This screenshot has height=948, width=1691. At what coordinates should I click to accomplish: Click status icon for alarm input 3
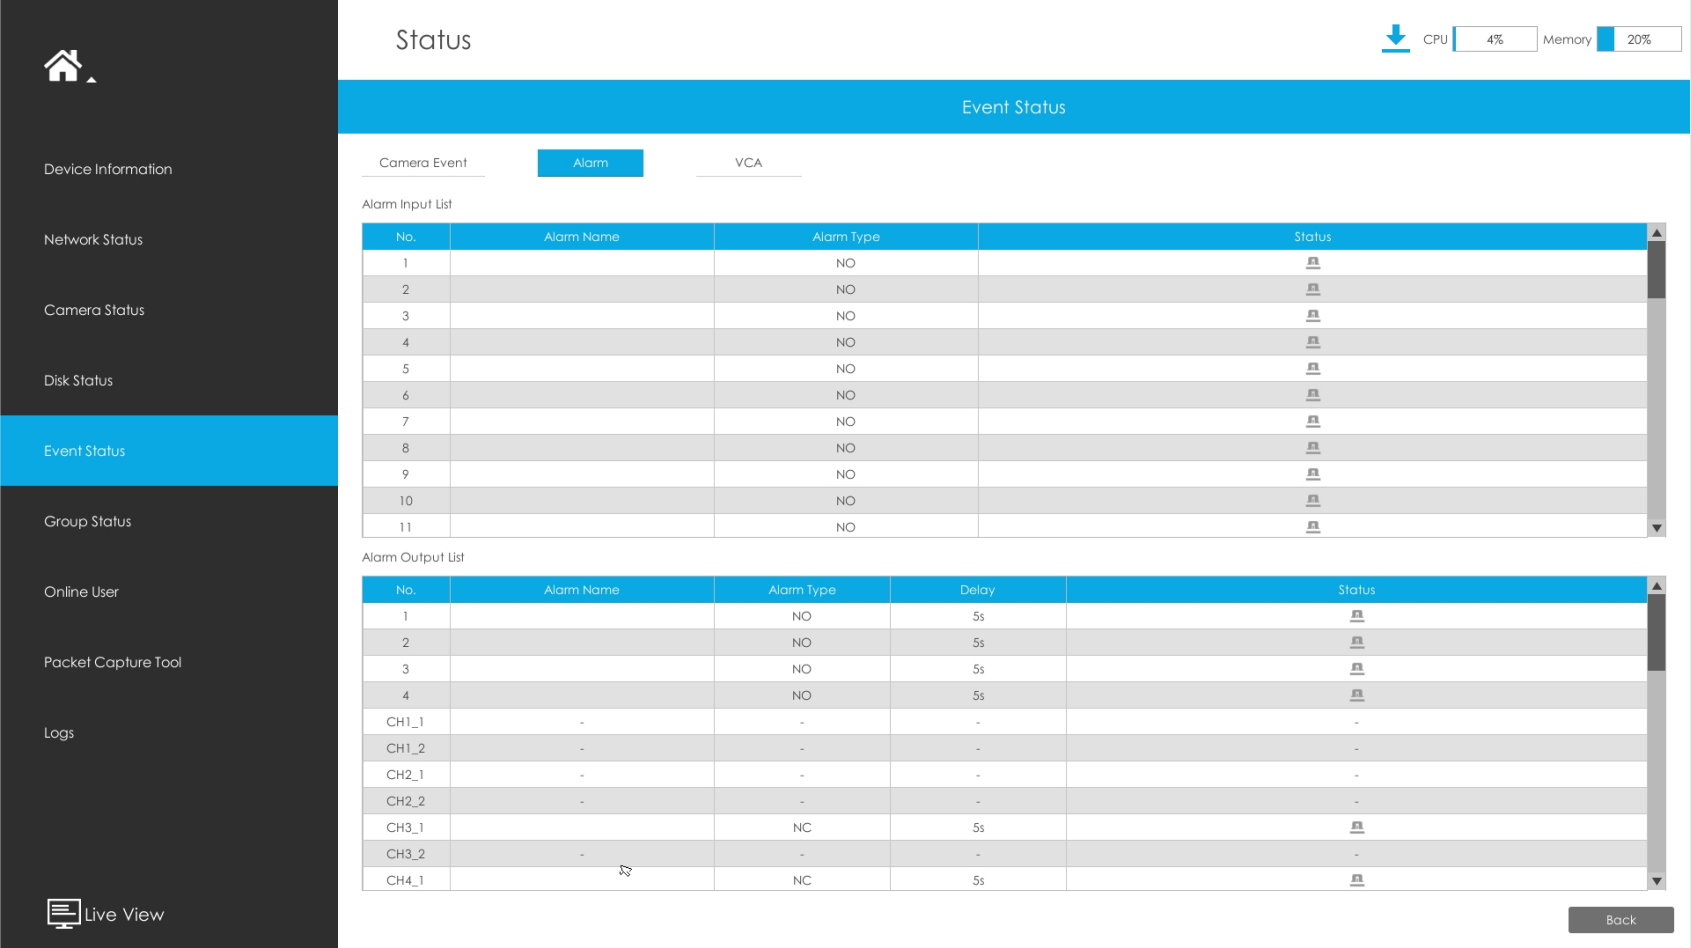[1313, 316]
